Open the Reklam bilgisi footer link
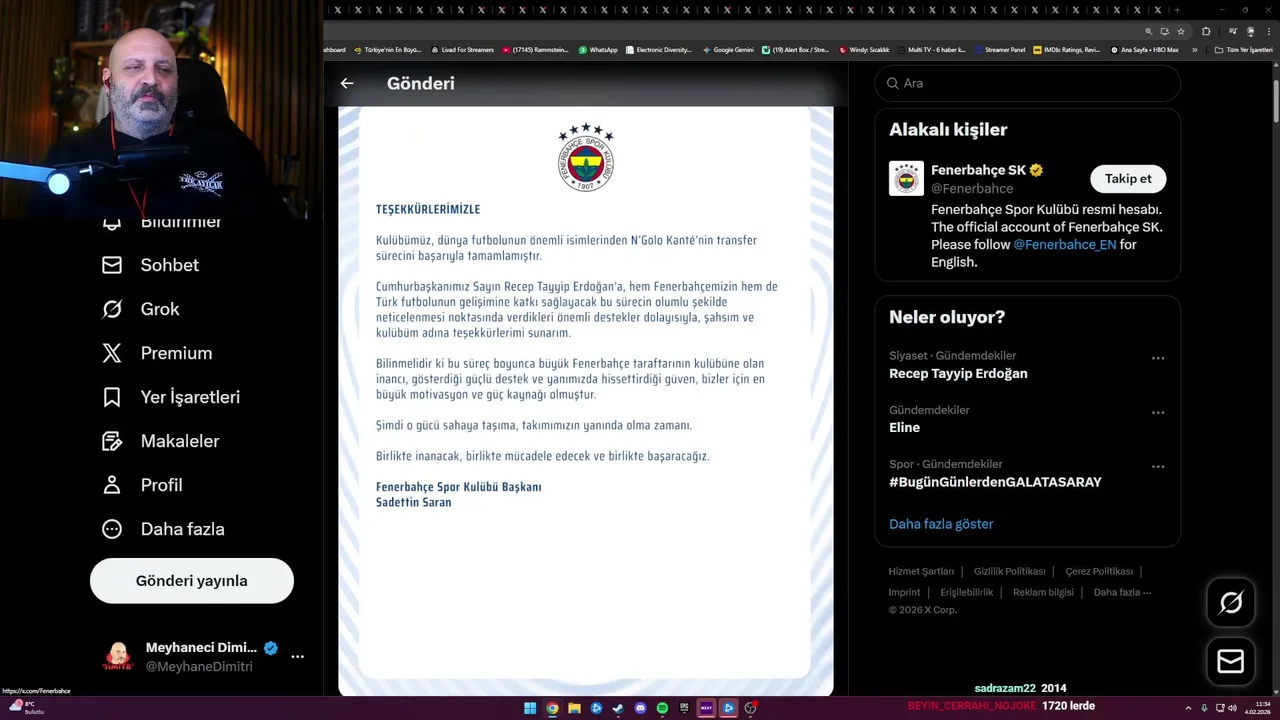 pyautogui.click(x=1043, y=593)
